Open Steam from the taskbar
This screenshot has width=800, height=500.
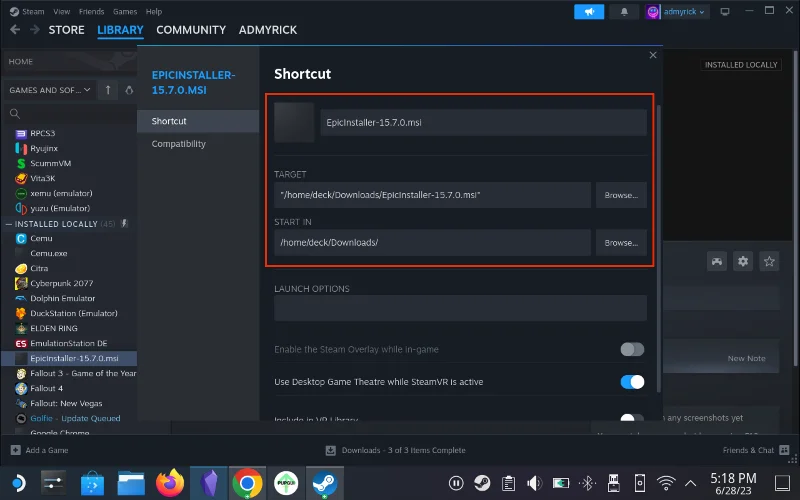coord(324,483)
